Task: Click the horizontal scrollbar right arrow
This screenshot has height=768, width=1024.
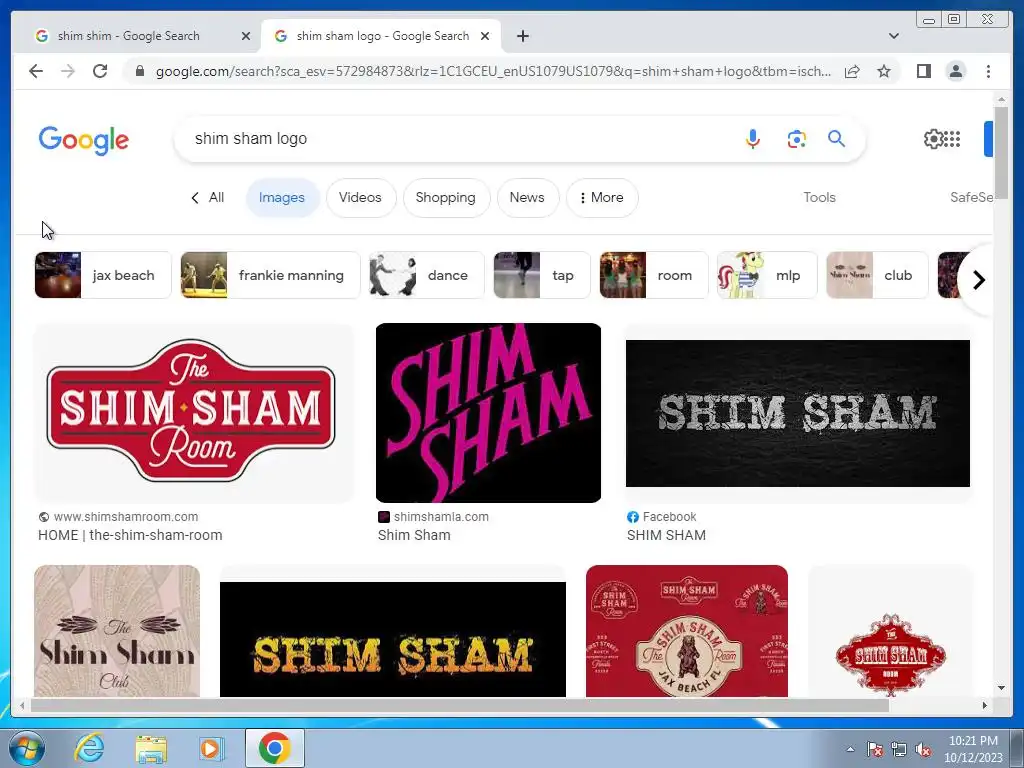Action: (x=985, y=705)
